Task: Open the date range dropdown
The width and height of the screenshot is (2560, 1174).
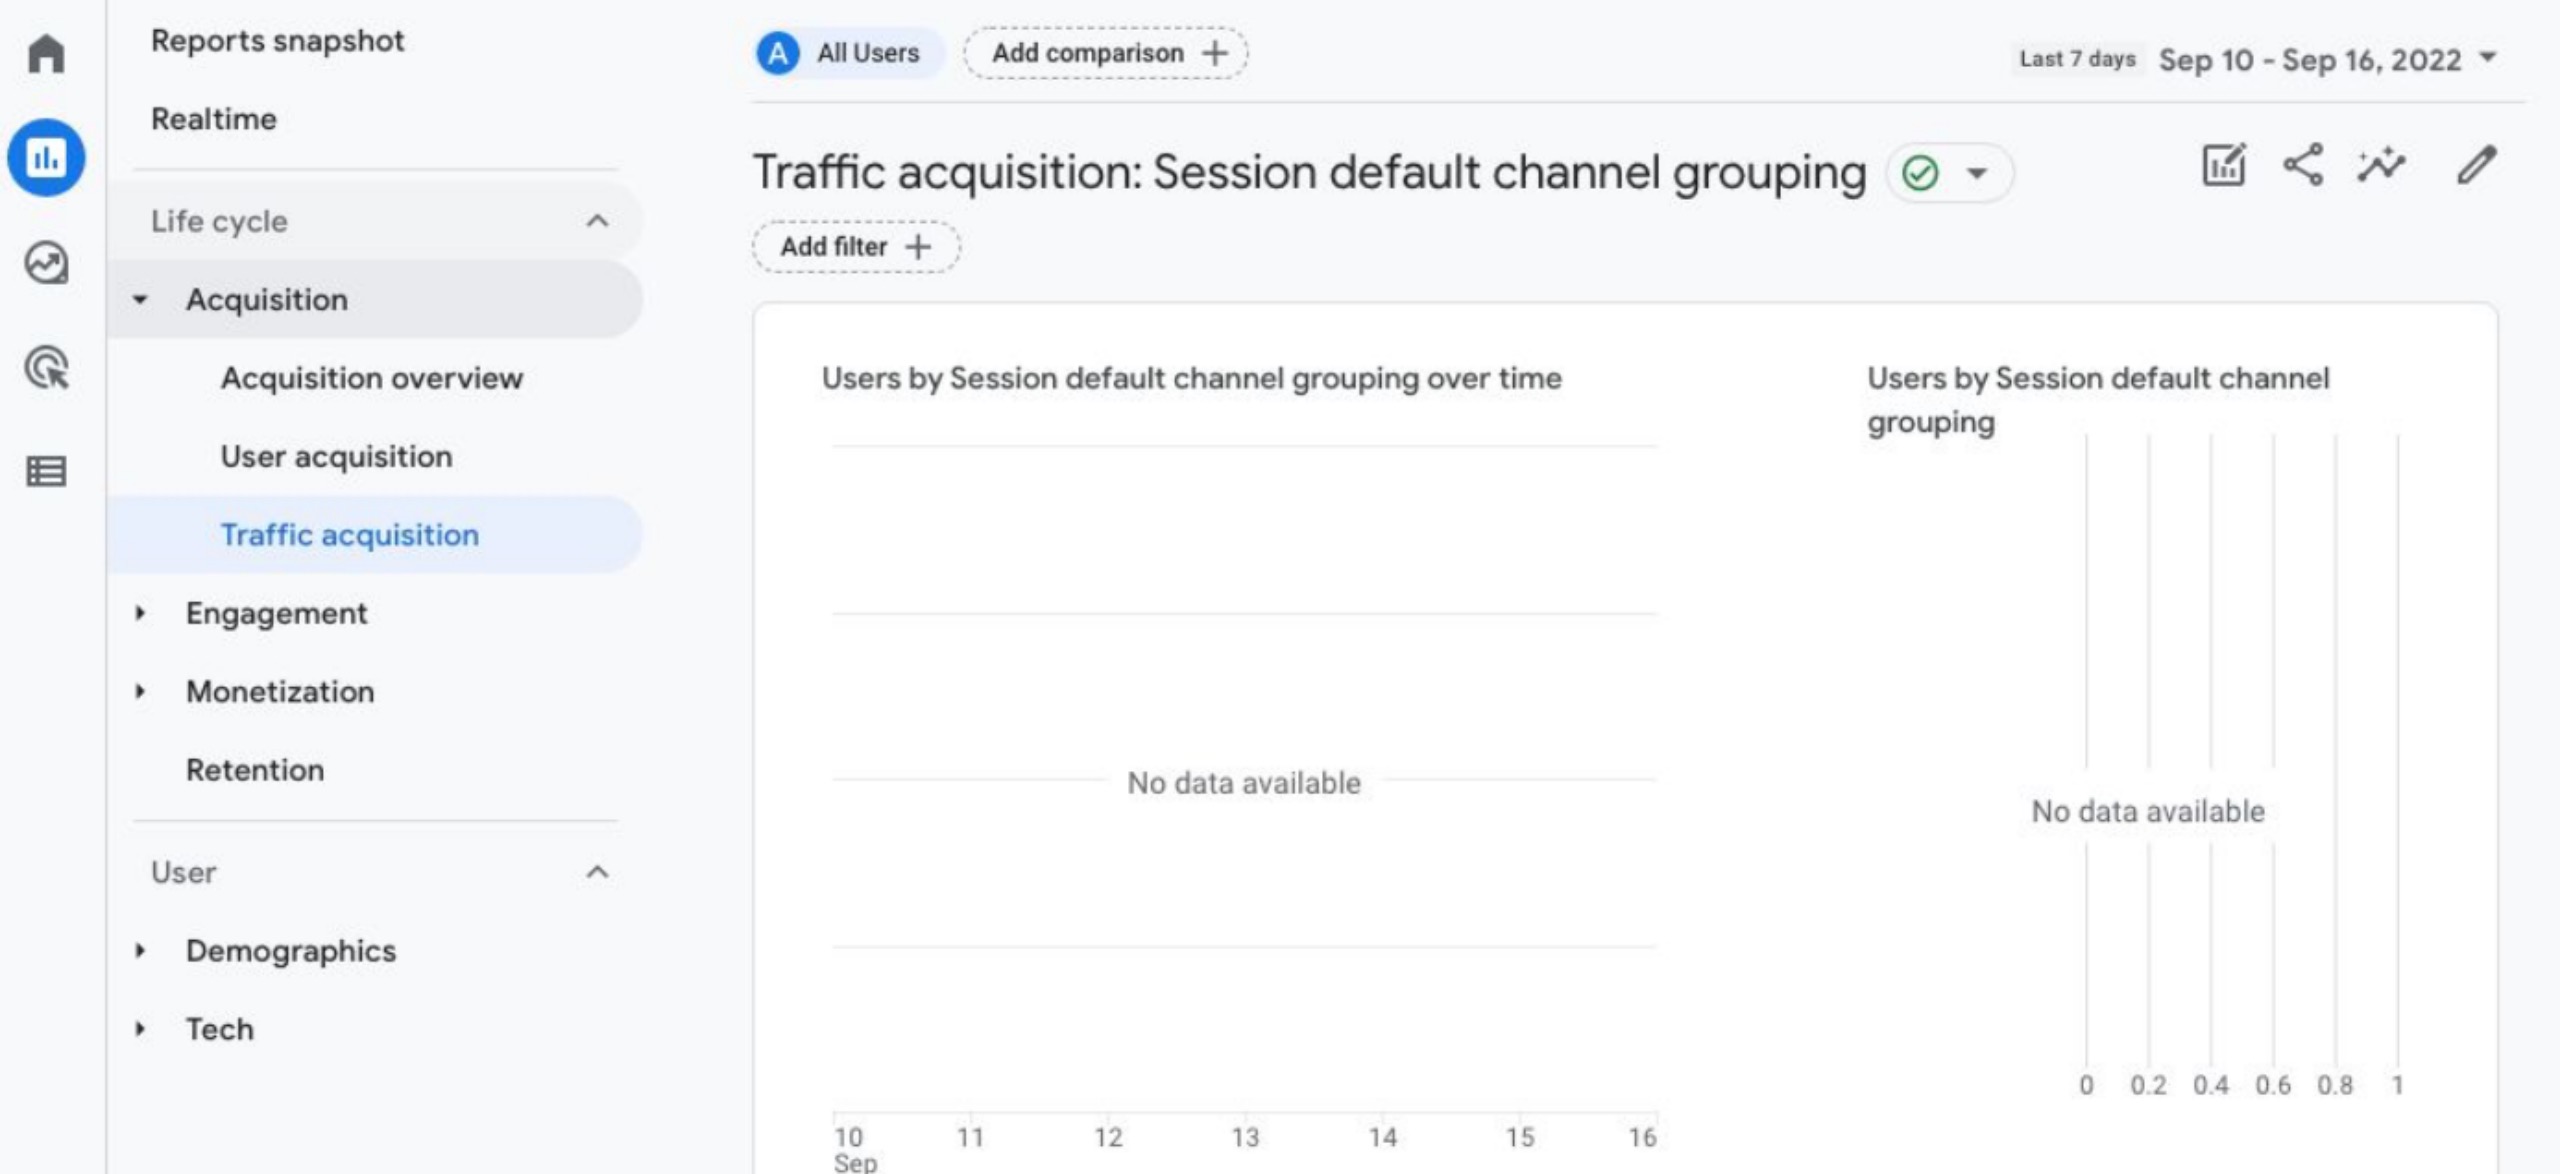Action: 2326,60
